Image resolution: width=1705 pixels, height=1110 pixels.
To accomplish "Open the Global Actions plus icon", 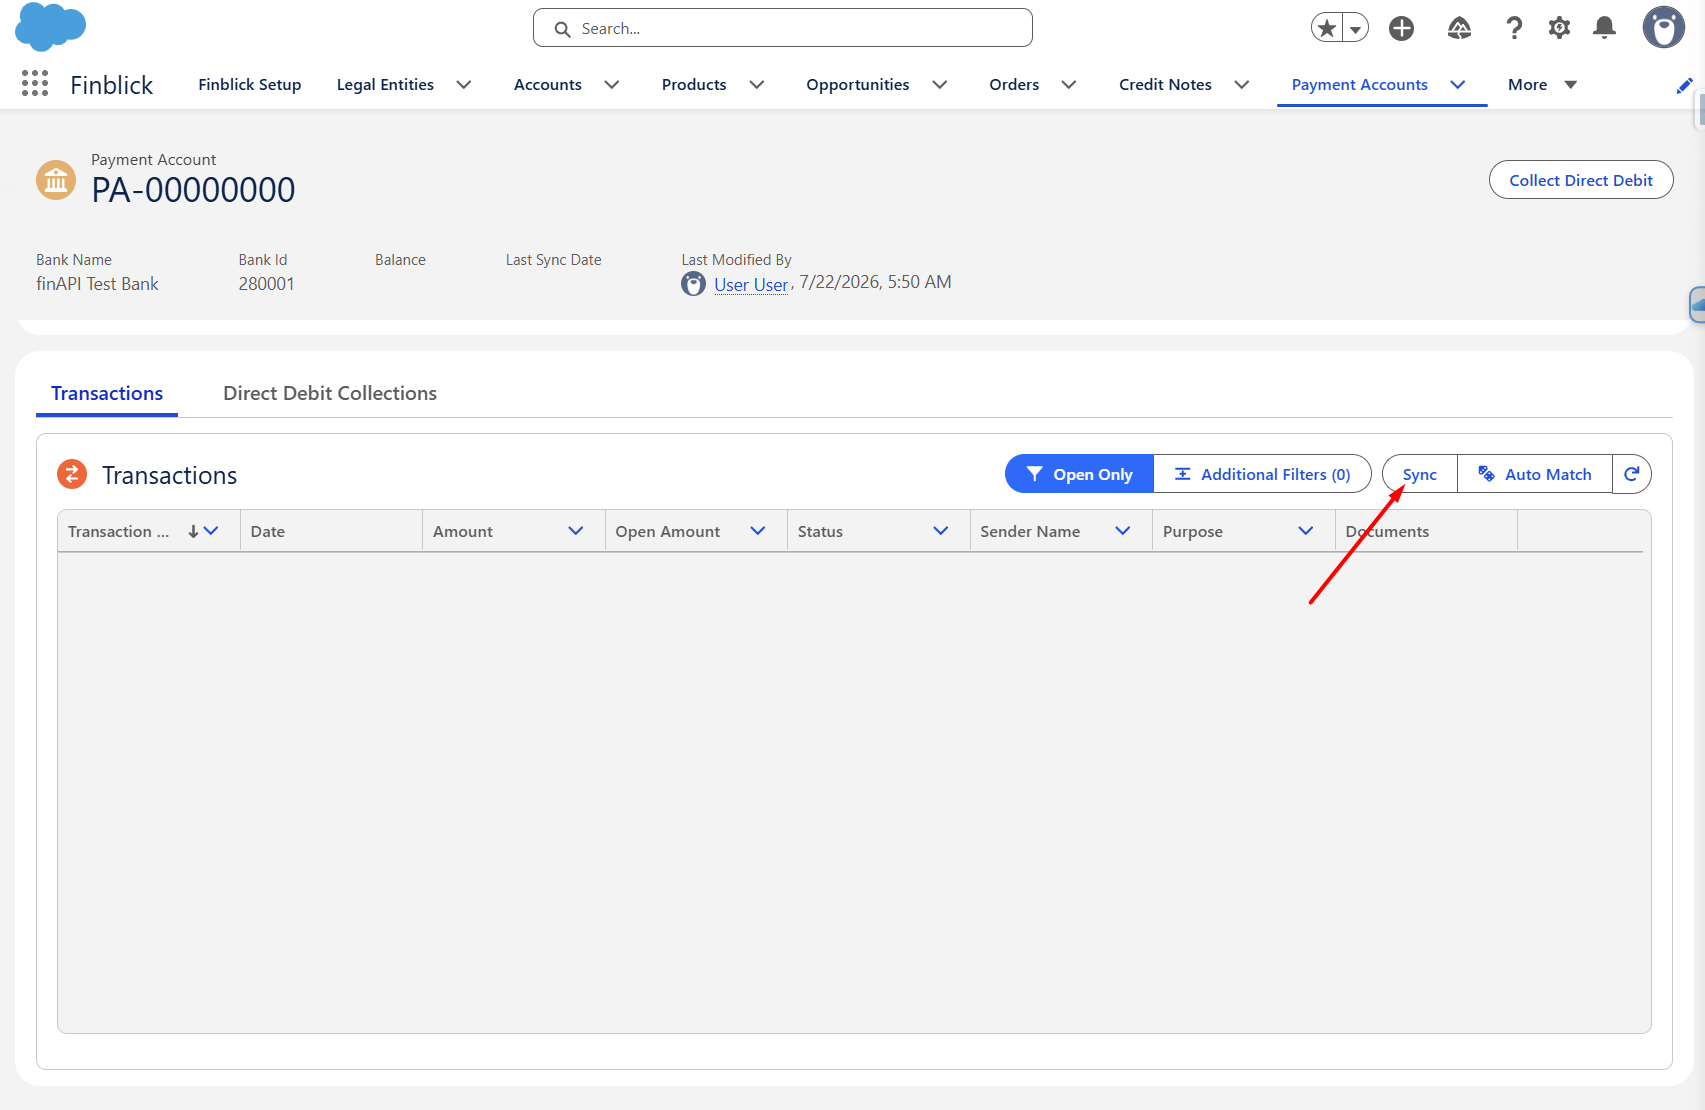I will (x=1401, y=28).
